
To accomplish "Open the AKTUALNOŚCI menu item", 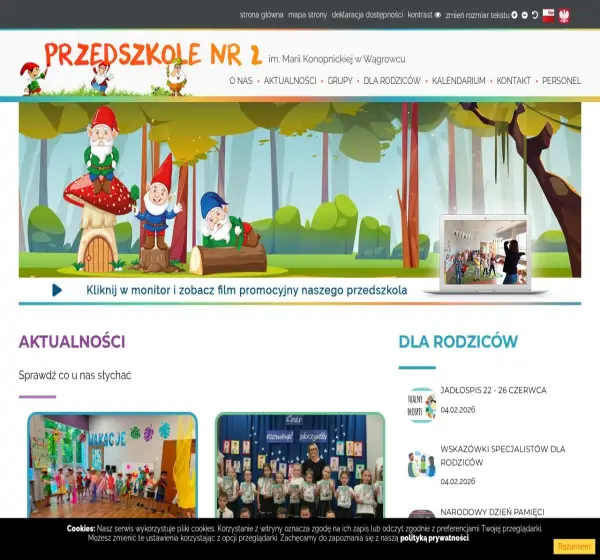I will coord(290,81).
